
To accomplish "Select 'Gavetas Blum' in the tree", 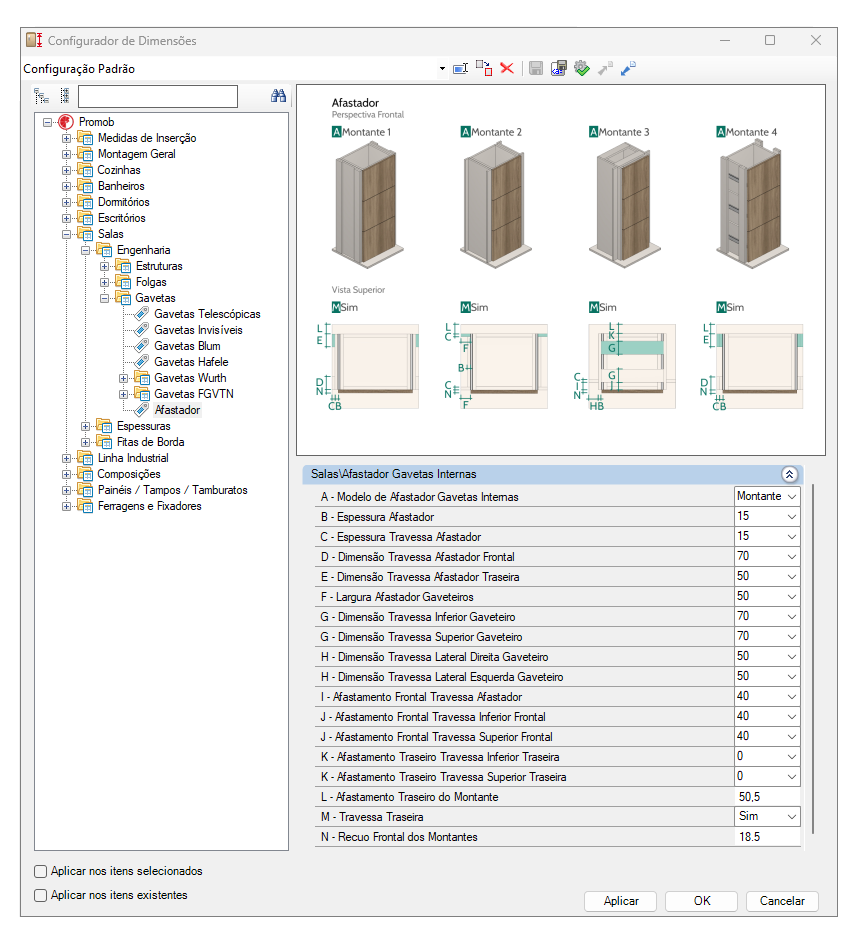I will [187, 346].
